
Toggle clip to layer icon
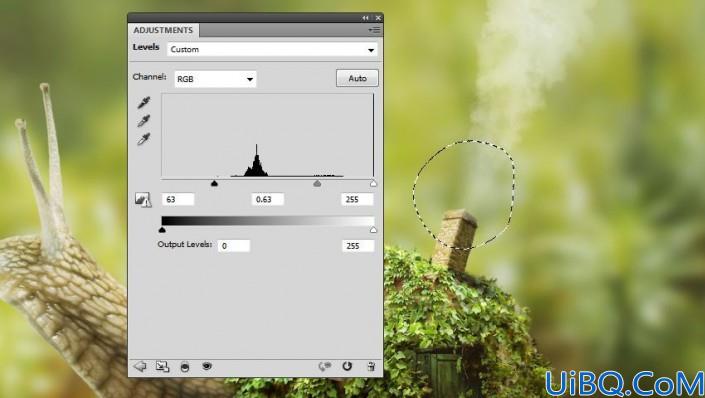184,367
